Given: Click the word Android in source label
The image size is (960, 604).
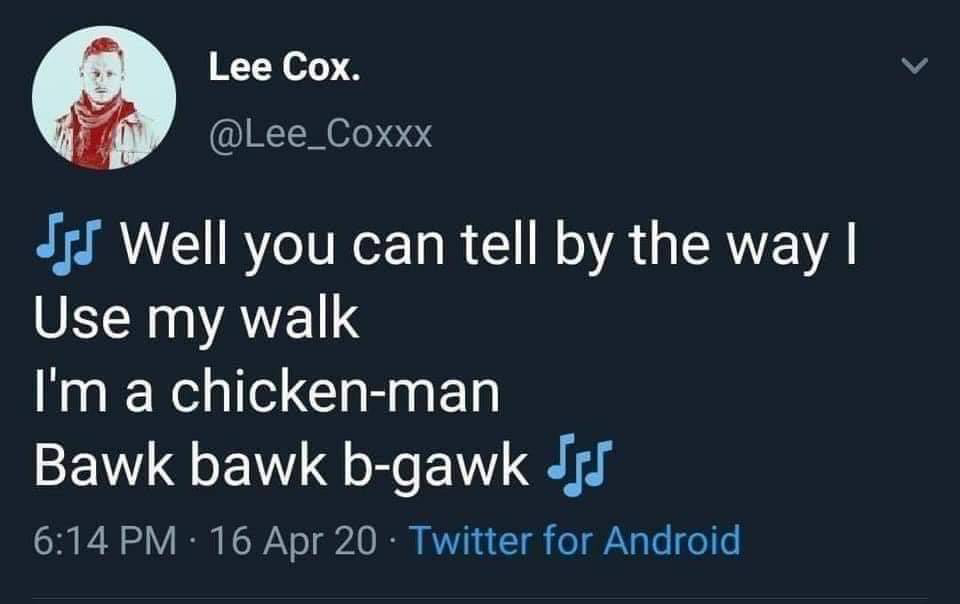Looking at the screenshot, I should (672, 540).
